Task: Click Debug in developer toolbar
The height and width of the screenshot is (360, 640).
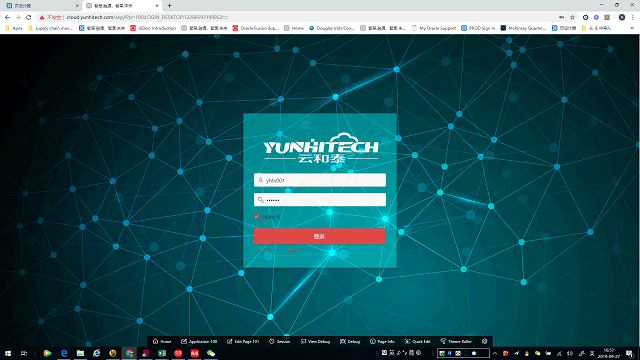Action: point(350,341)
